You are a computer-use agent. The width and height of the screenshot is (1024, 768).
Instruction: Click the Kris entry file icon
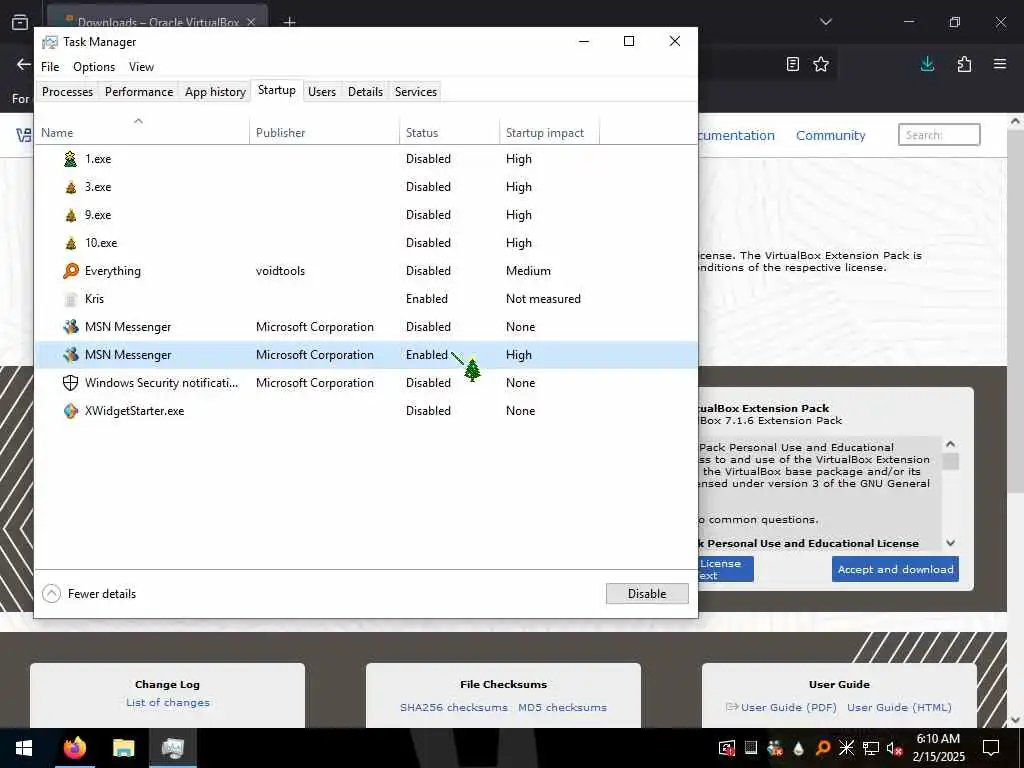(71, 299)
